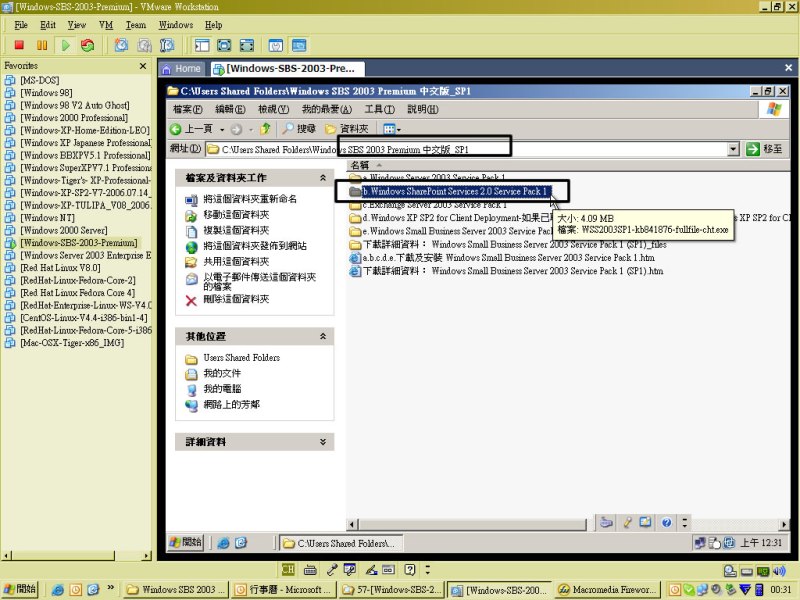Toggle the sidebar panel toolbar icon
Image resolution: width=800 pixels, height=600 pixels.
(202, 45)
